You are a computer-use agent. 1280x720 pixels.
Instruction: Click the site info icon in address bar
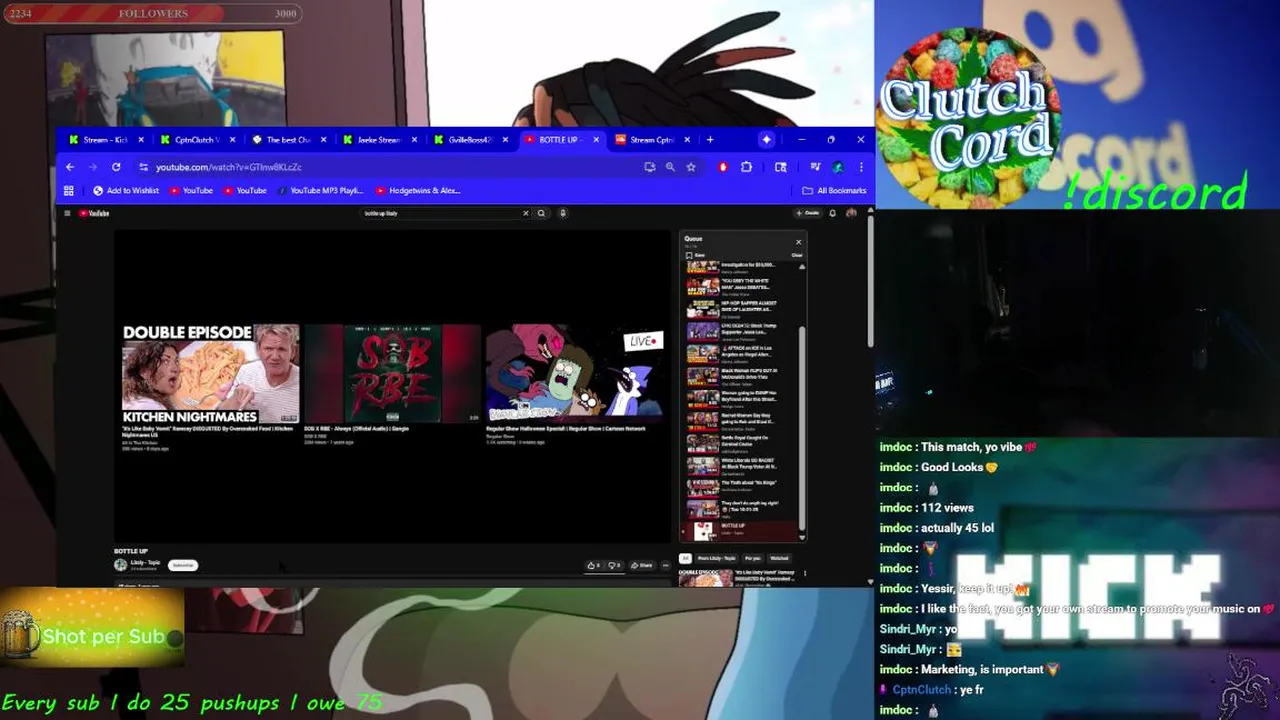[144, 167]
